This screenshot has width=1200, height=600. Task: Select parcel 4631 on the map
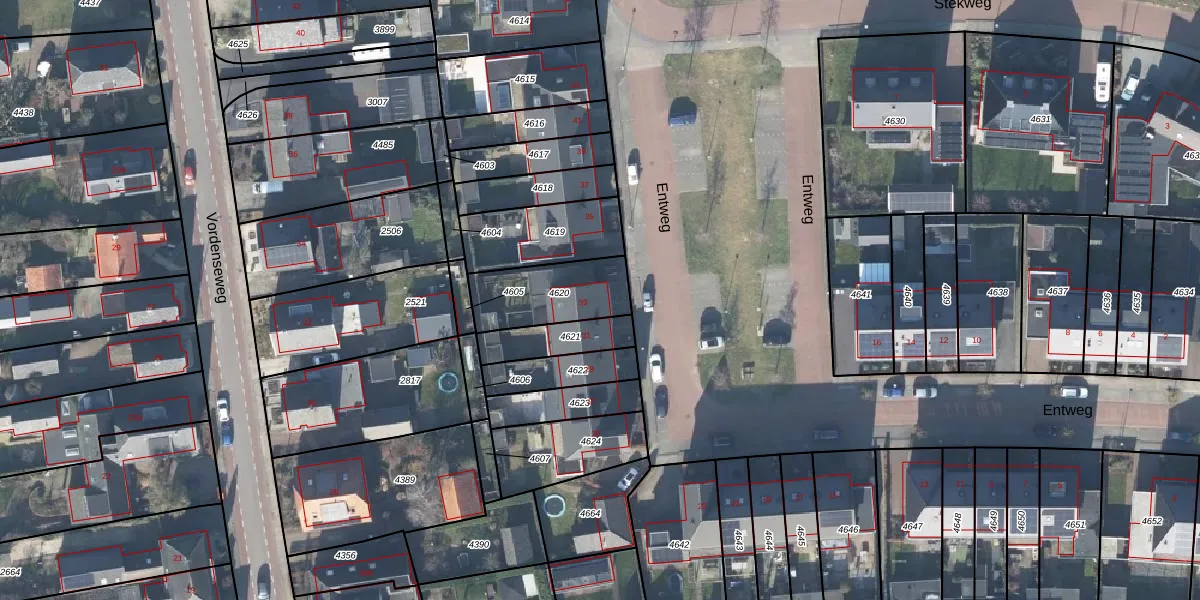coord(1040,119)
